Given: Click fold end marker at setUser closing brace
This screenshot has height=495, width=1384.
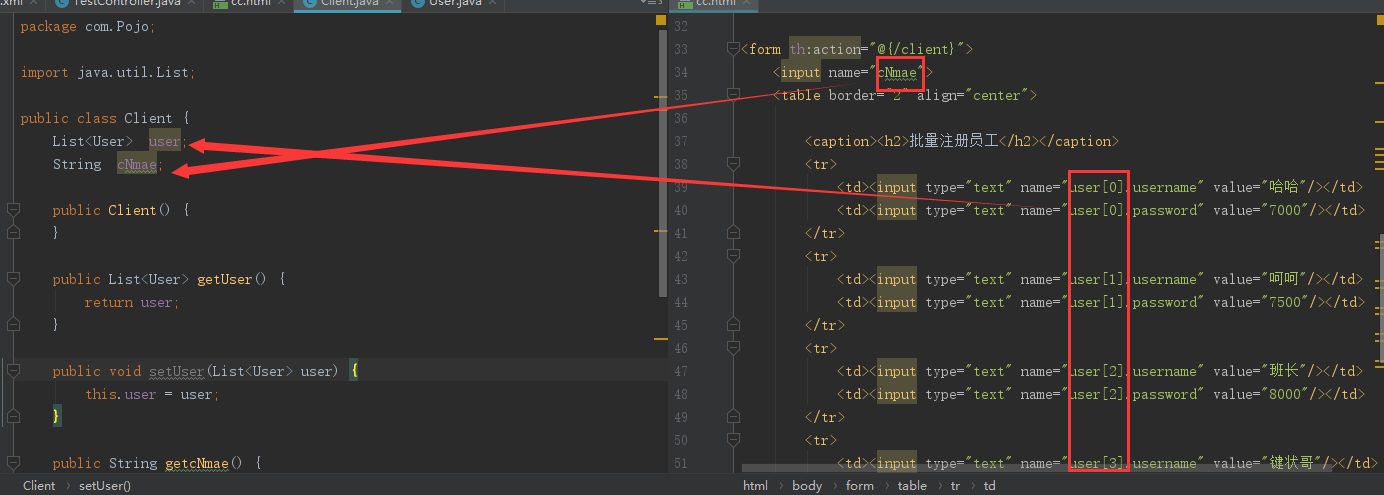Looking at the screenshot, I should pyautogui.click(x=13, y=416).
